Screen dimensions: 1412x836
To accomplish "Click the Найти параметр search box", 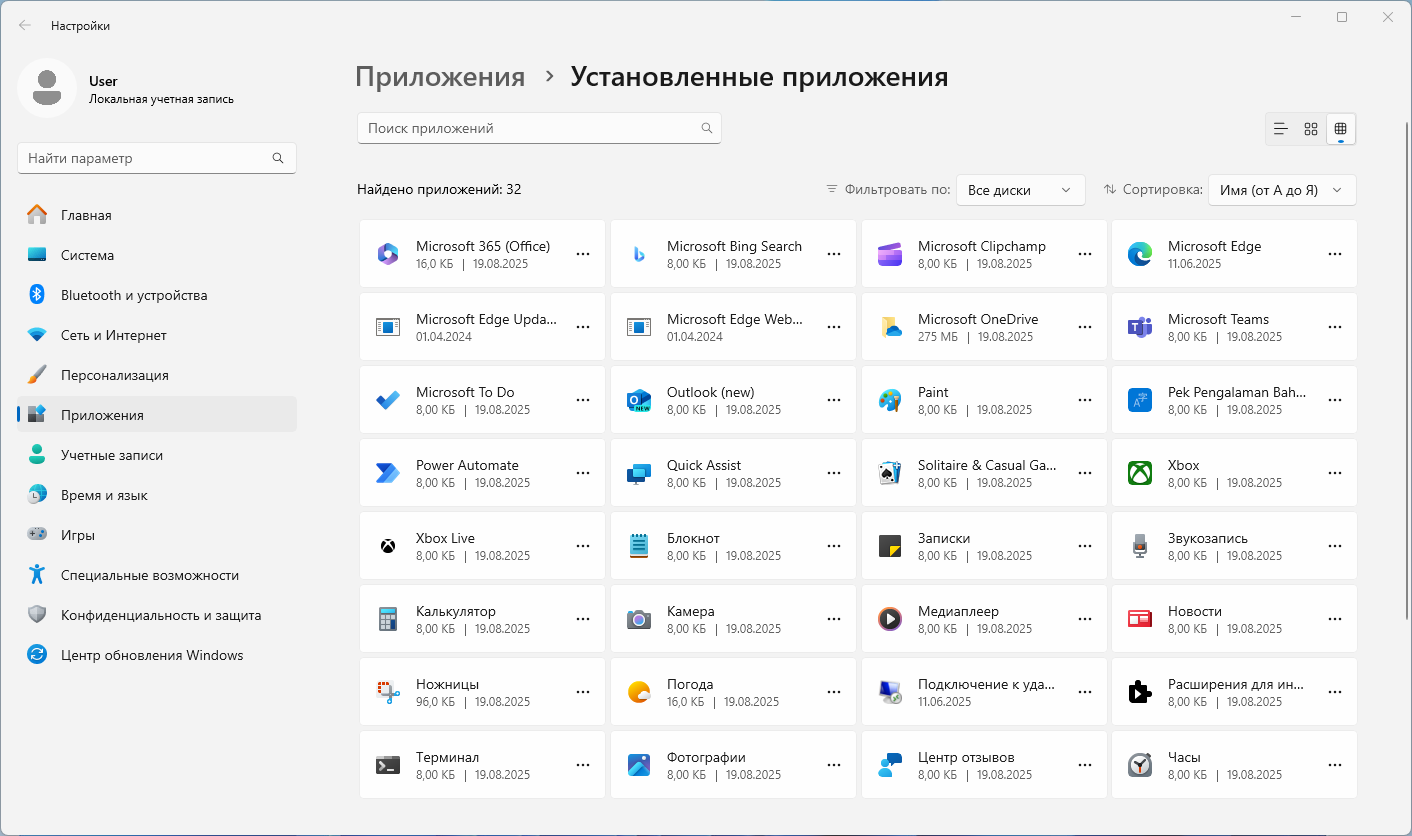I will tap(157, 158).
